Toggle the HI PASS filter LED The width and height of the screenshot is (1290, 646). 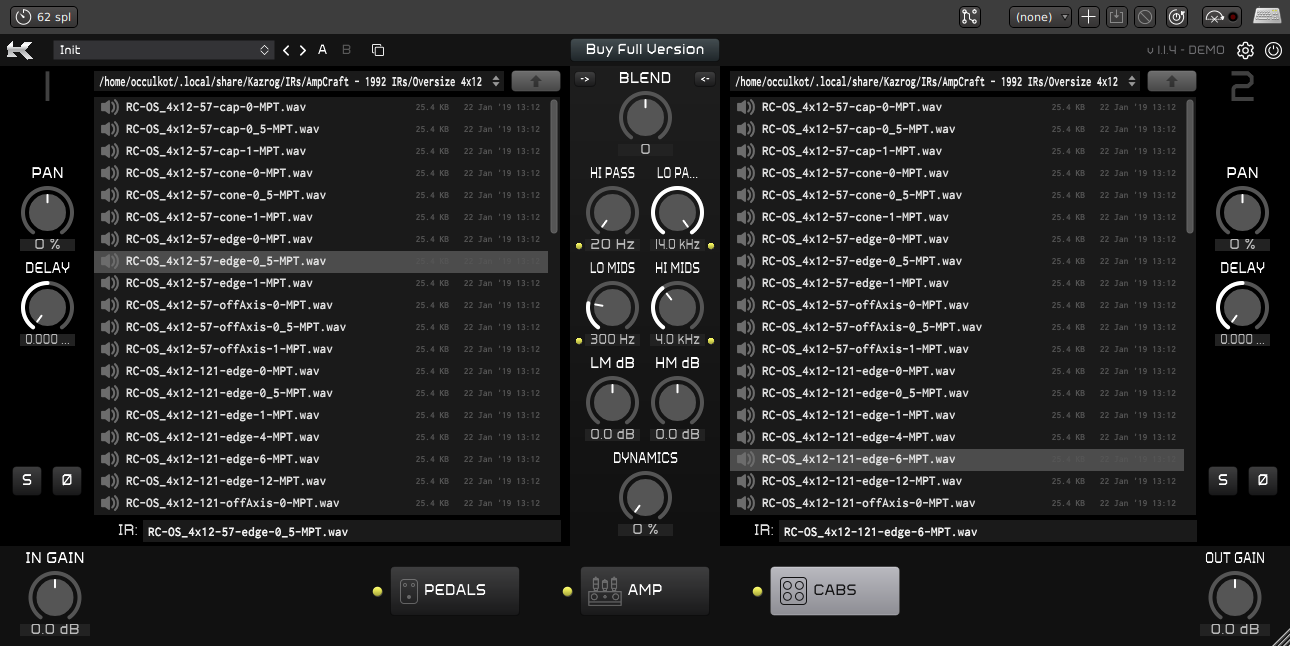pyautogui.click(x=579, y=245)
